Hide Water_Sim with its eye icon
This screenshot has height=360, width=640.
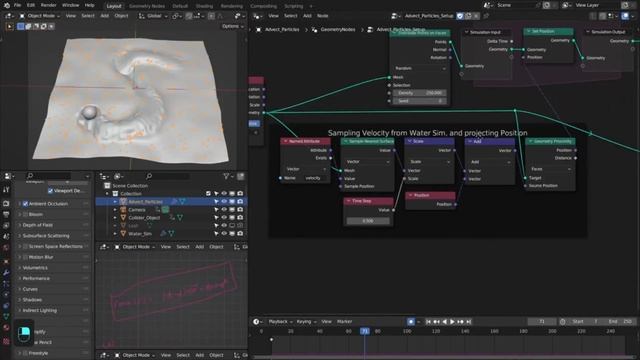click(224, 233)
